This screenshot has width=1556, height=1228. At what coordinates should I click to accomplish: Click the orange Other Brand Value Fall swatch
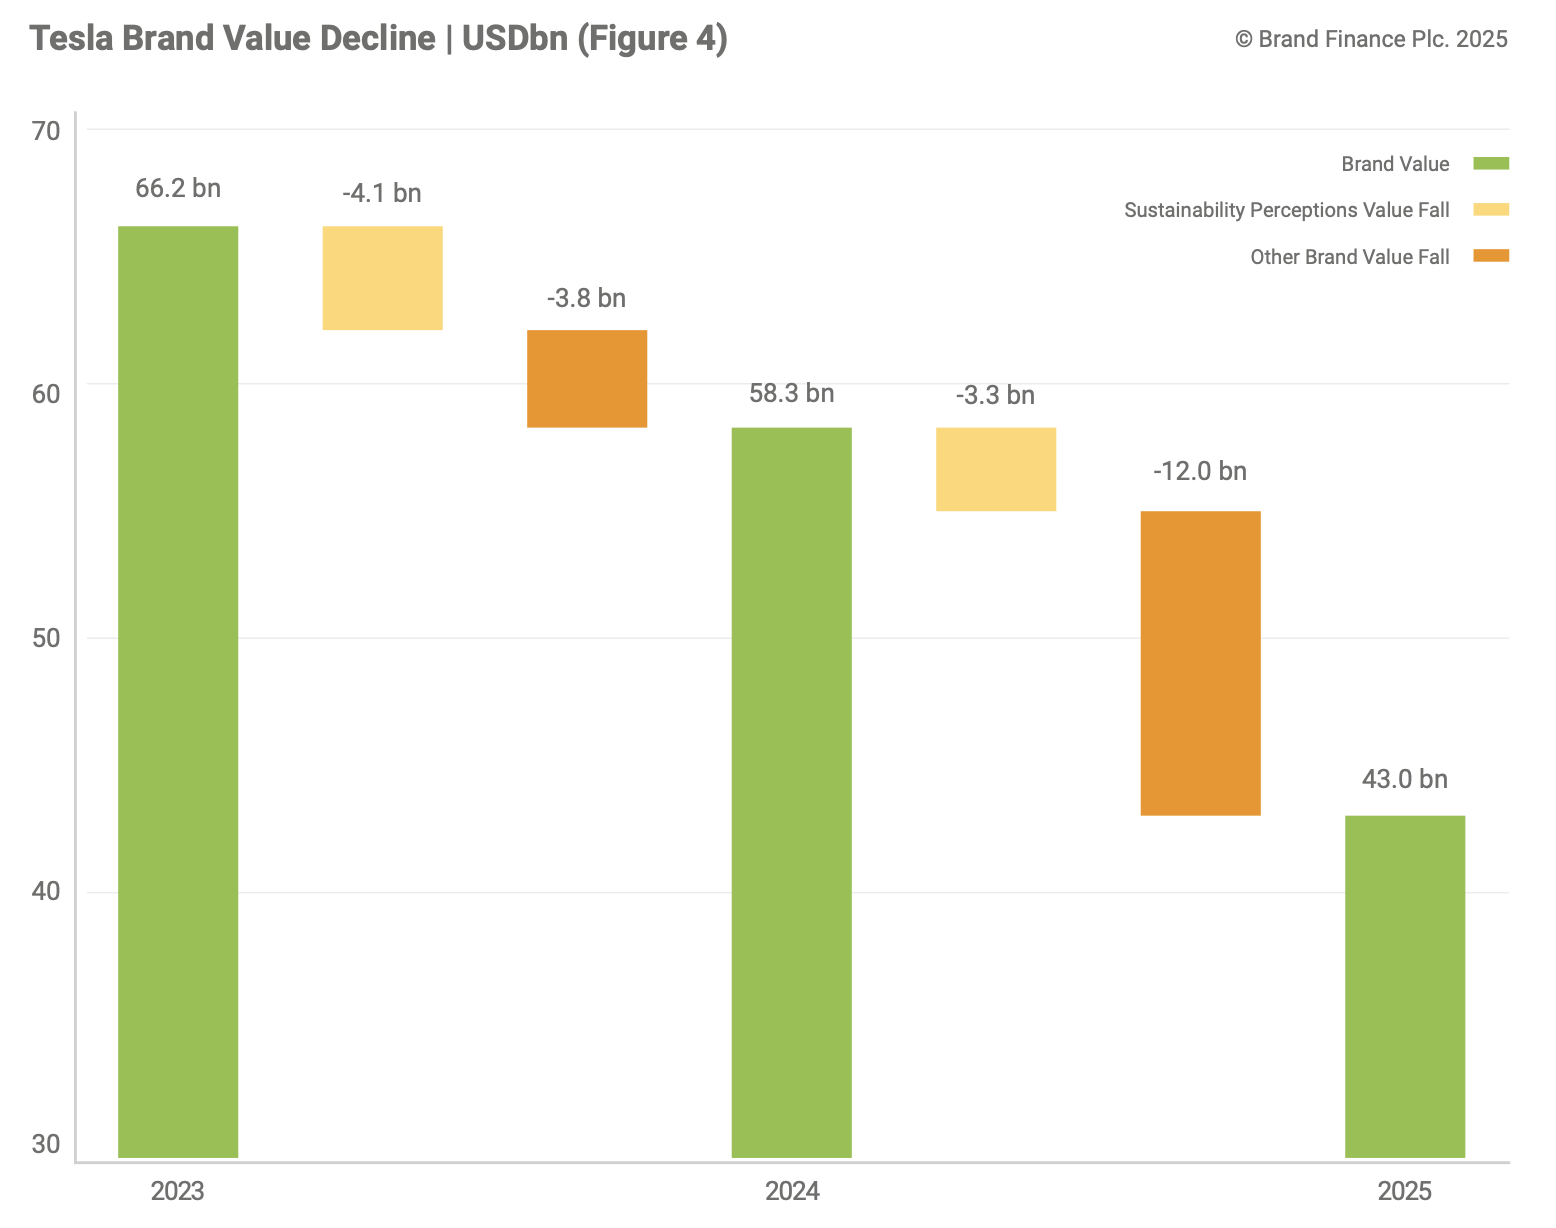(x=1490, y=256)
